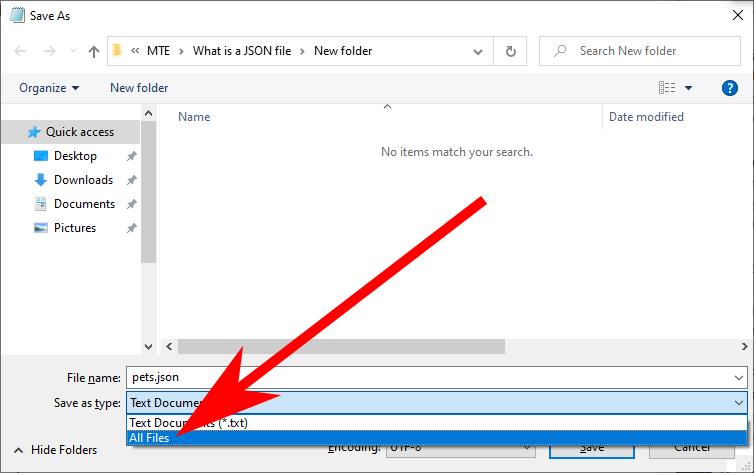Viewport: 754px width, 473px height.
Task: Open the Organize menu
Action: [49, 88]
